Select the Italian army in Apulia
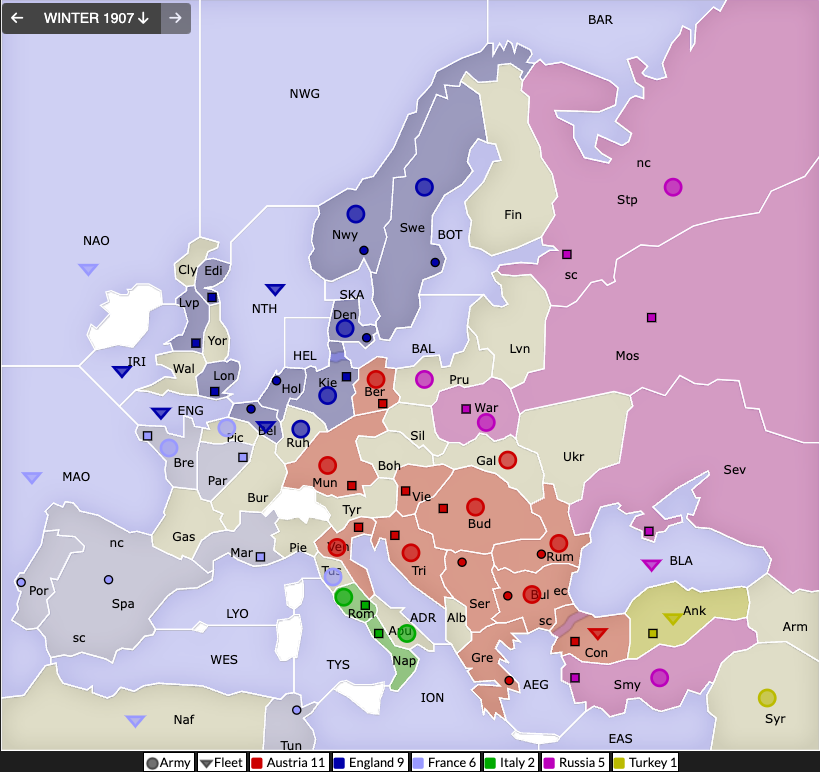This screenshot has width=820, height=772. 406,633
